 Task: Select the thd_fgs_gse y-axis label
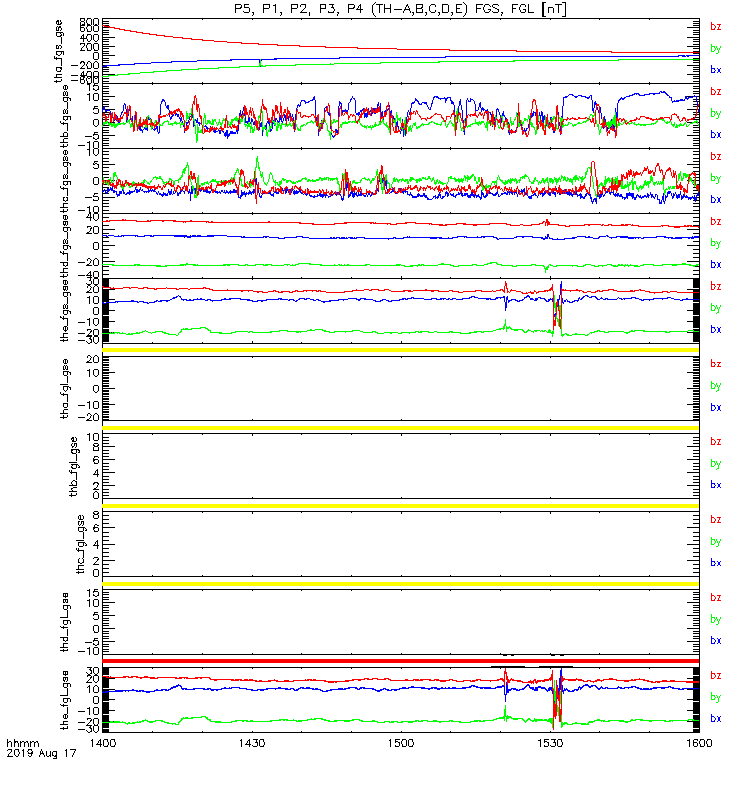point(65,246)
